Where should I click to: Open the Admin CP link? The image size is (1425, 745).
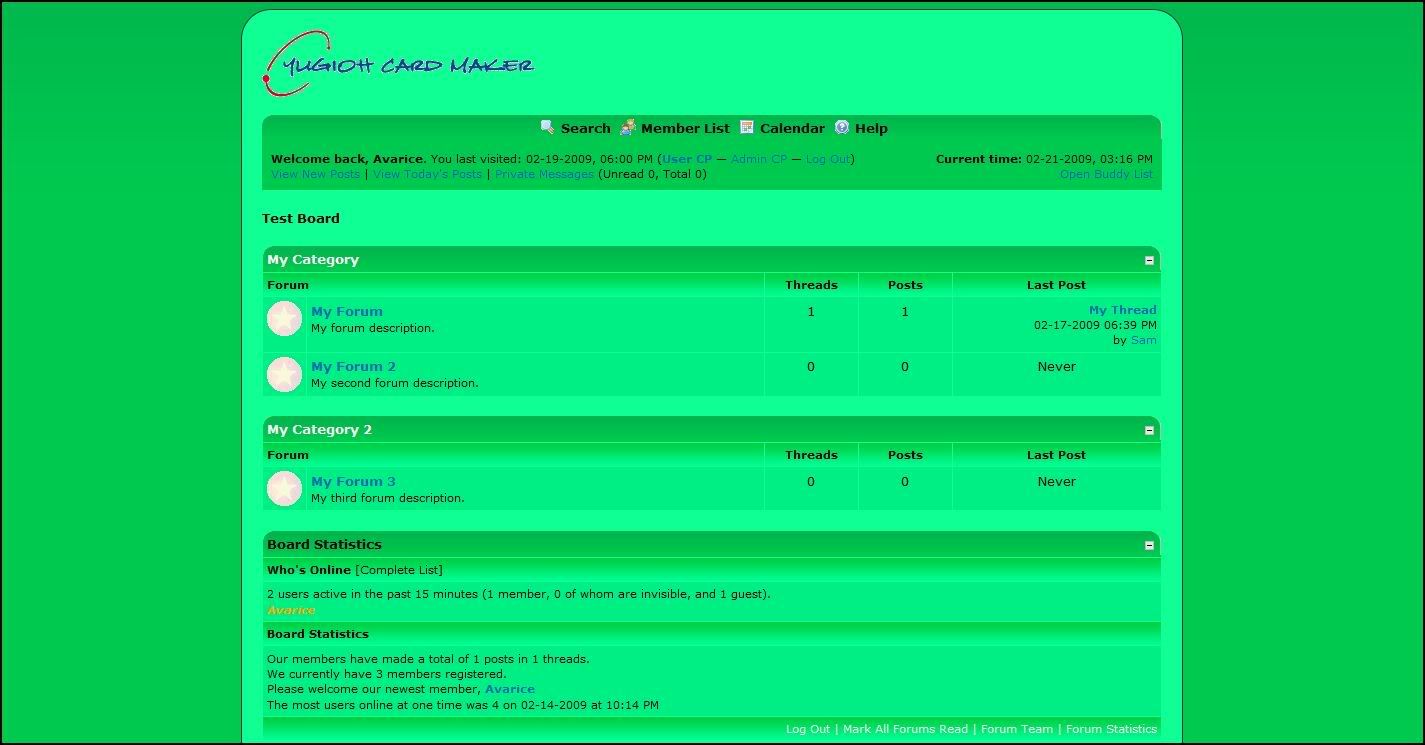pyautogui.click(x=758, y=159)
